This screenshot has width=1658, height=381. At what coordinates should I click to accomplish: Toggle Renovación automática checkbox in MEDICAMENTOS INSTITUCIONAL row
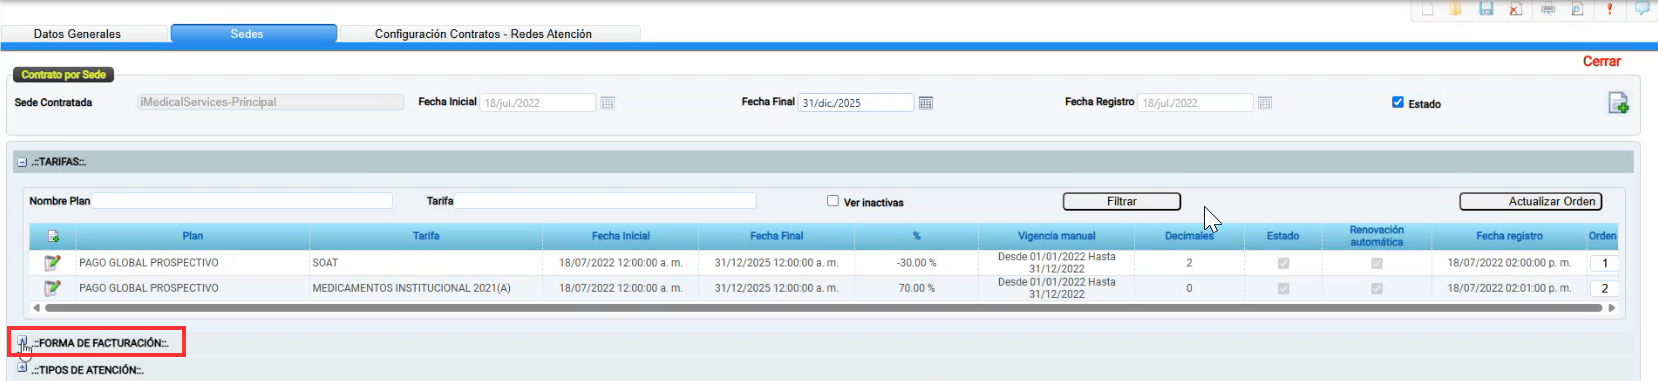point(1377,288)
